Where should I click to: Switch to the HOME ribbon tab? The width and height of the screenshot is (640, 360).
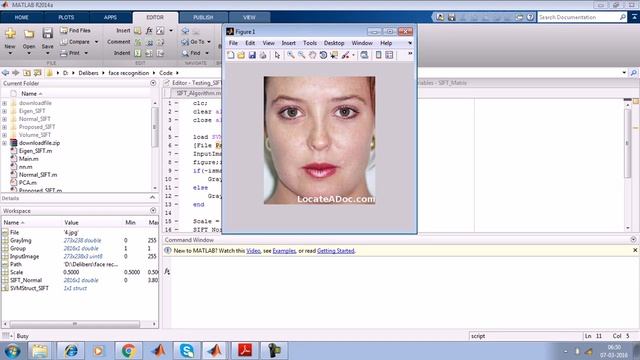tap(22, 18)
